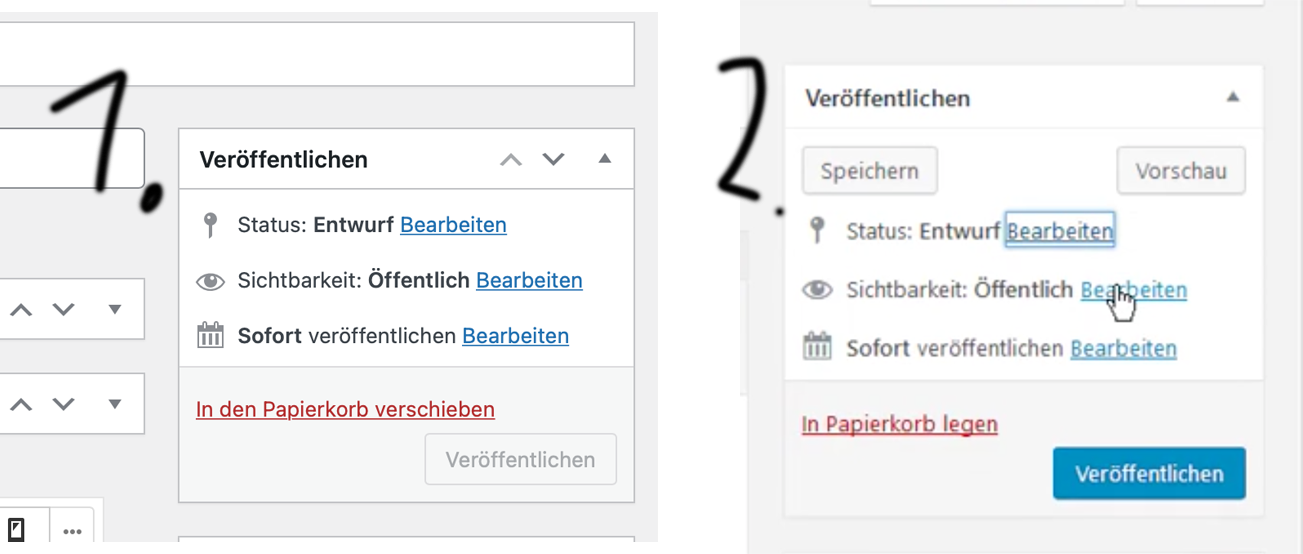The height and width of the screenshot is (554, 1303).
Task: Click Bearbeiten next to Sofort veröffentlichen, screenshot 1
Action: [515, 336]
